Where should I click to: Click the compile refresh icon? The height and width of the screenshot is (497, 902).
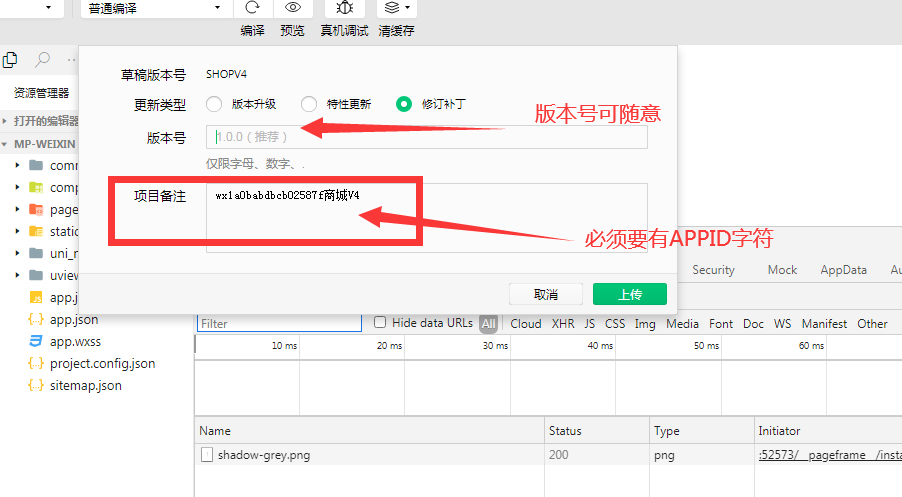252,8
